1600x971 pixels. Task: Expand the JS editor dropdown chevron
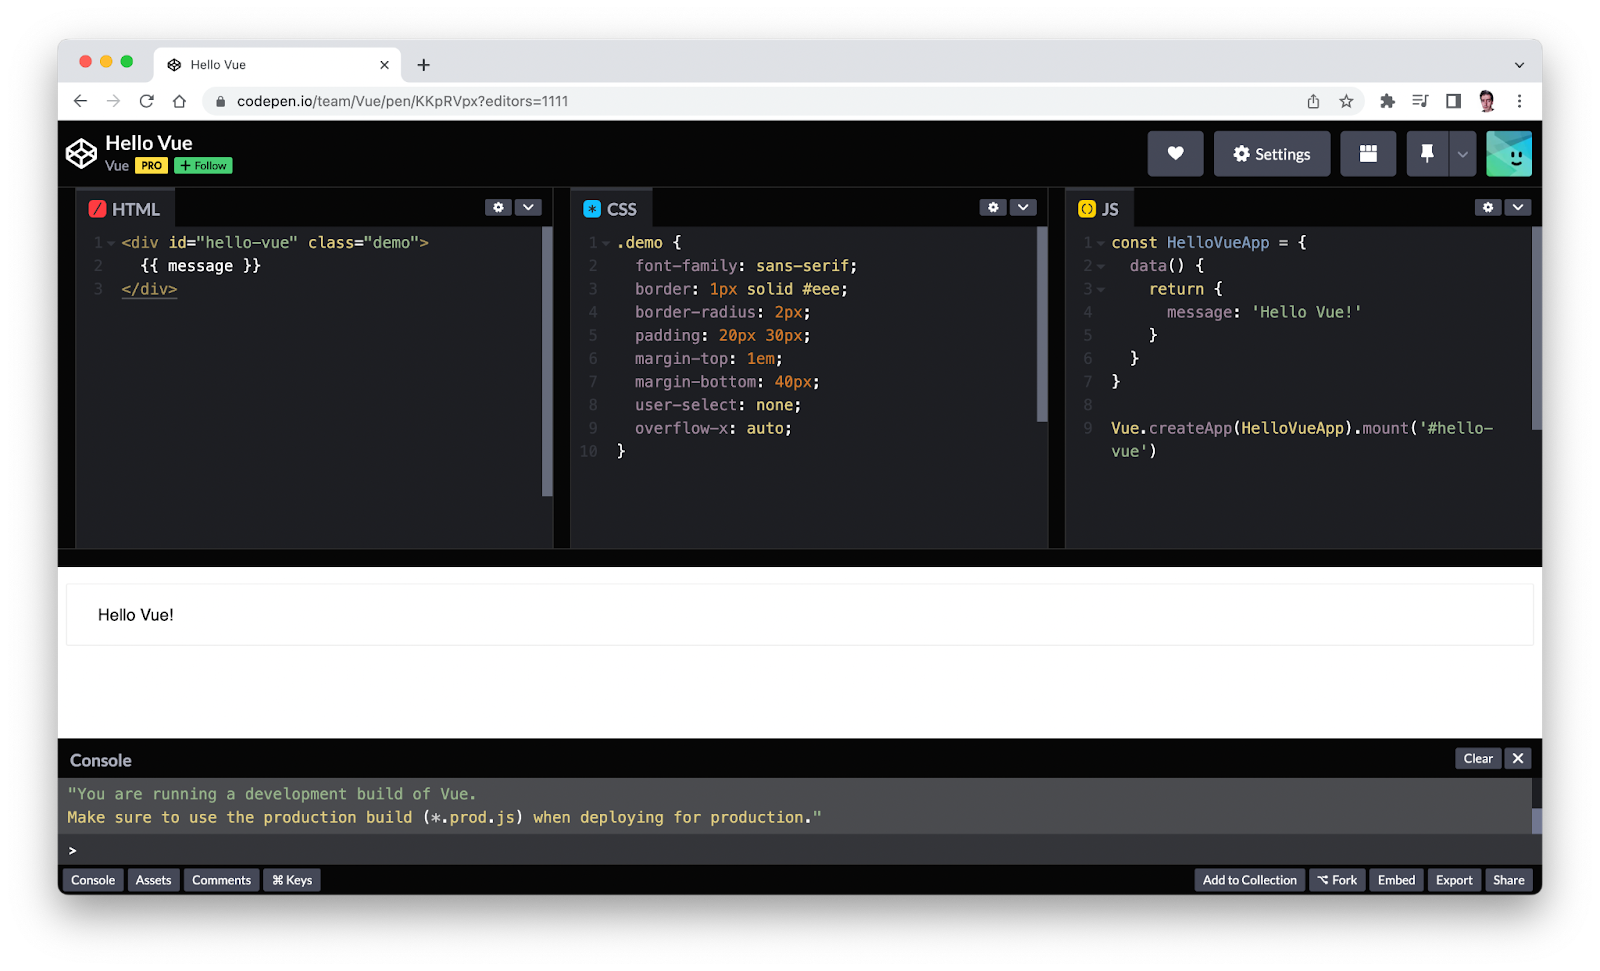pyautogui.click(x=1518, y=207)
